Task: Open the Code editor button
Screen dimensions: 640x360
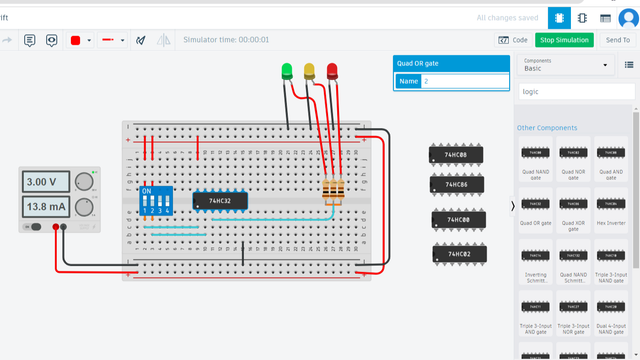Action: click(513, 40)
